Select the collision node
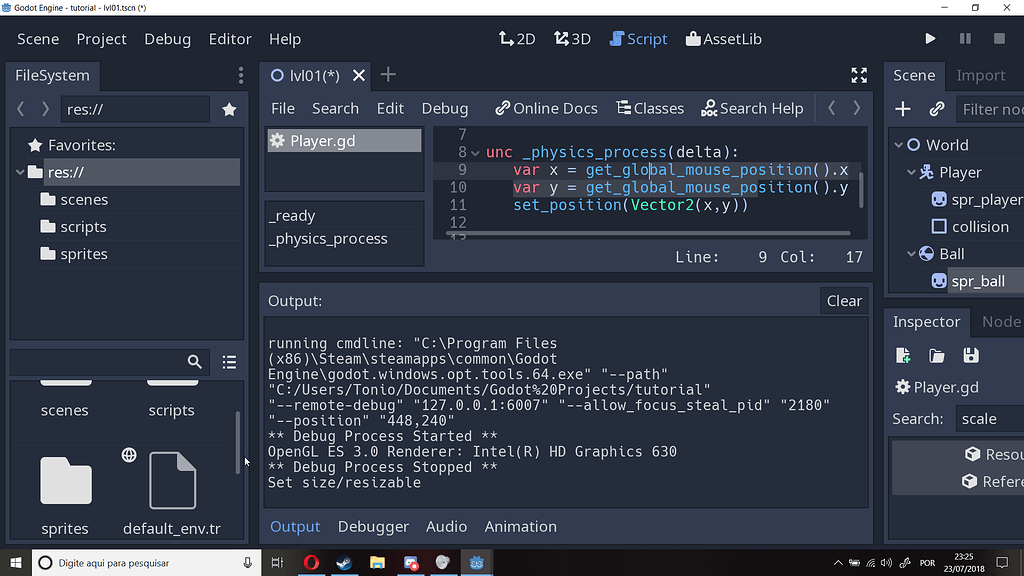Viewport: 1024px width, 576px height. [x=970, y=227]
